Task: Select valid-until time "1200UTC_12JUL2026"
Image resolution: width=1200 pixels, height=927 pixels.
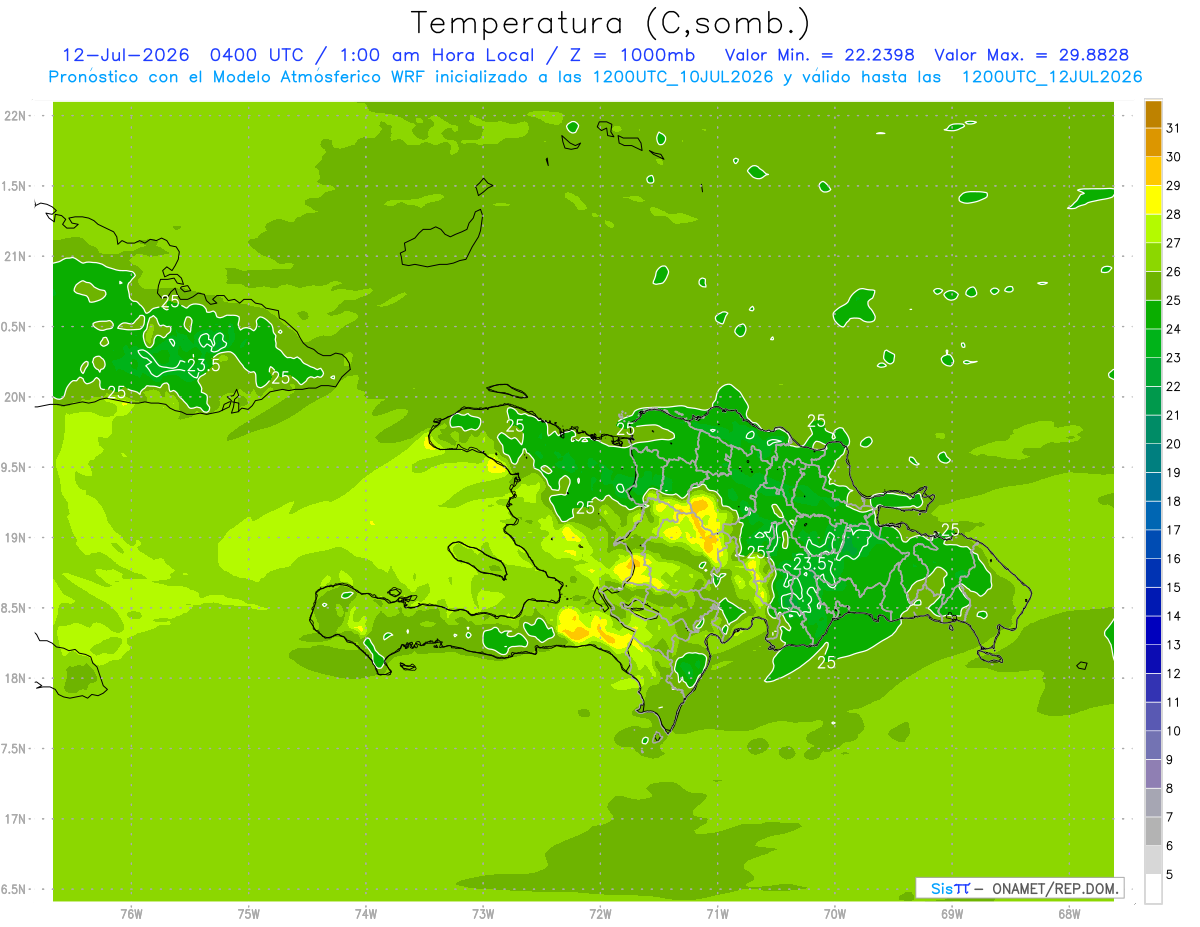Action: (x=1052, y=77)
